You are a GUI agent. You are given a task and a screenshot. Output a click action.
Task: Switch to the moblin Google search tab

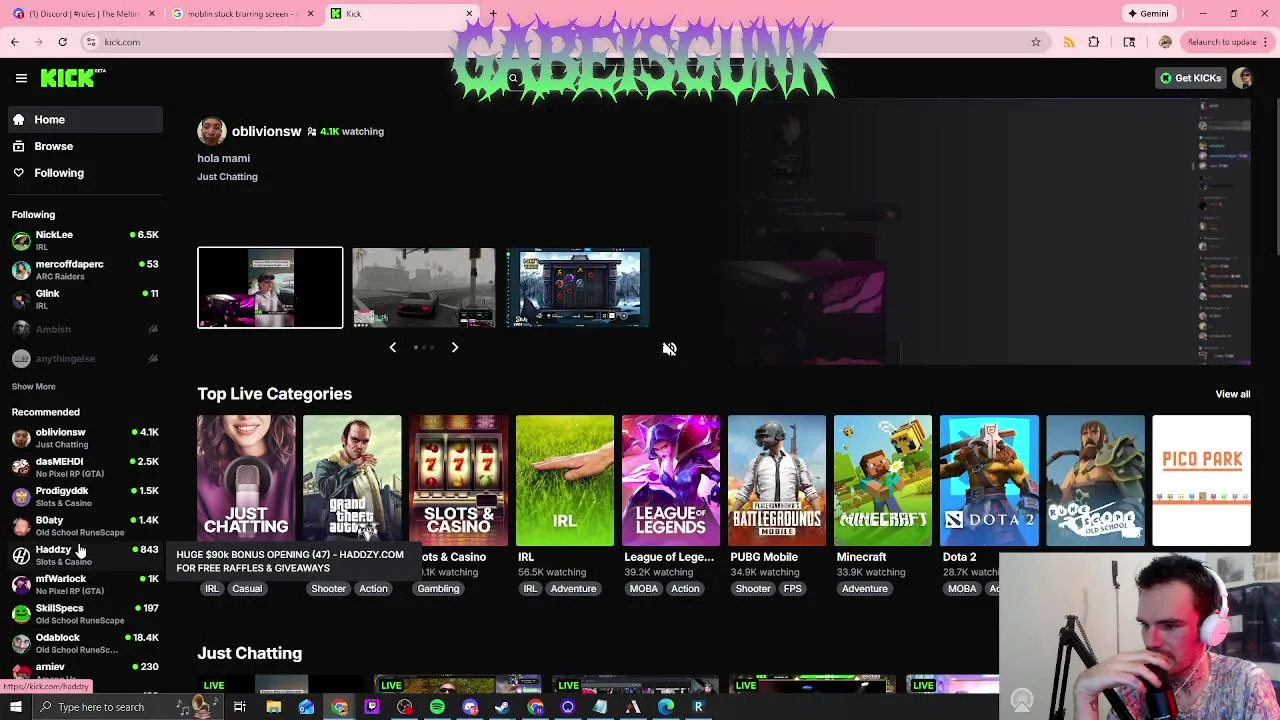point(244,14)
